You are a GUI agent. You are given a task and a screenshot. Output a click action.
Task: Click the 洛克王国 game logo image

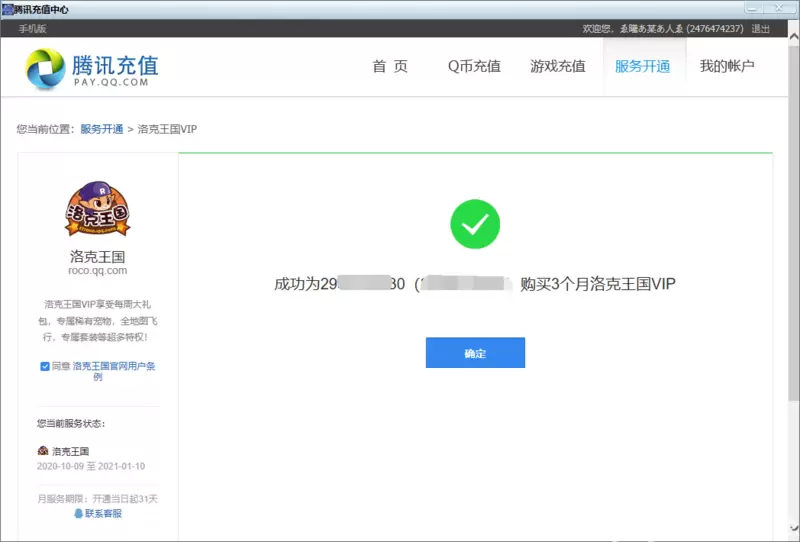pyautogui.click(x=97, y=208)
